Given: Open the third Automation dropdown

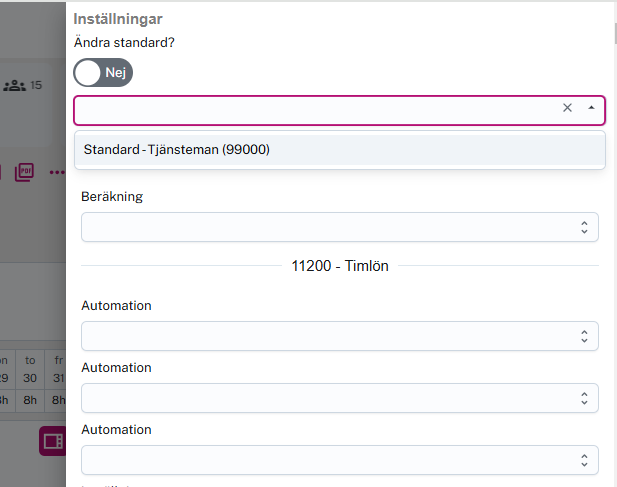Looking at the screenshot, I should tap(340, 460).
